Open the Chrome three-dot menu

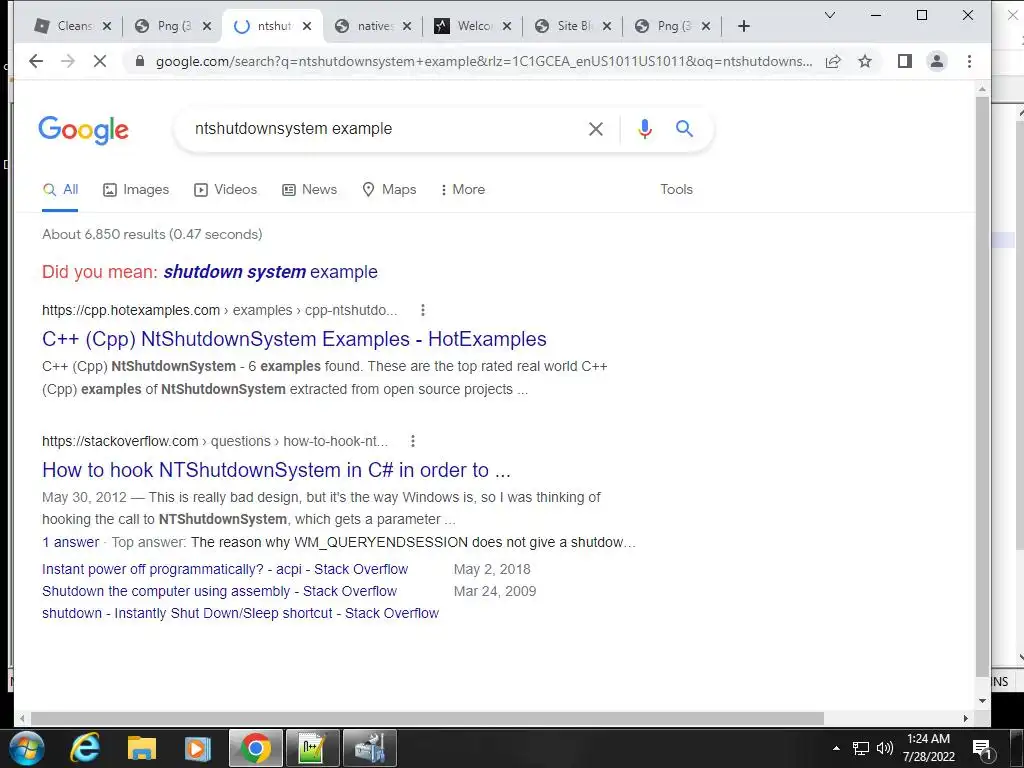pyautogui.click(x=969, y=61)
